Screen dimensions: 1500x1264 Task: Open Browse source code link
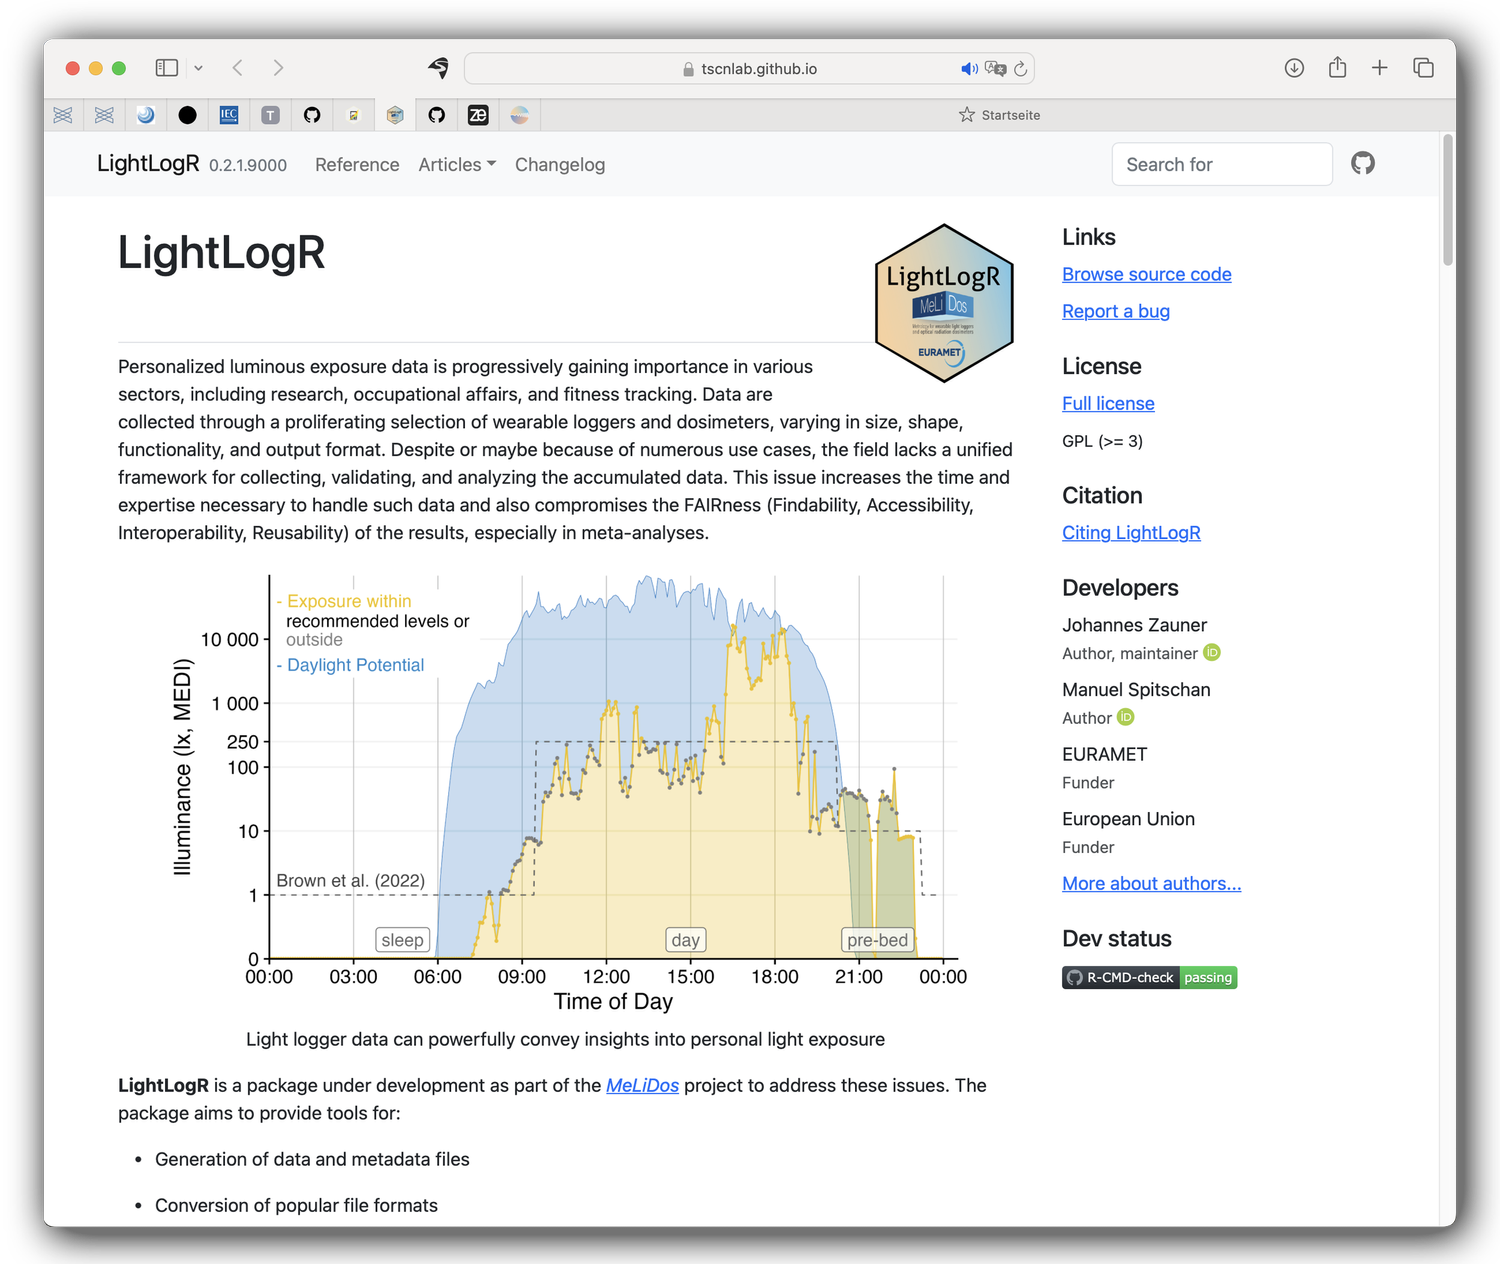coord(1147,274)
